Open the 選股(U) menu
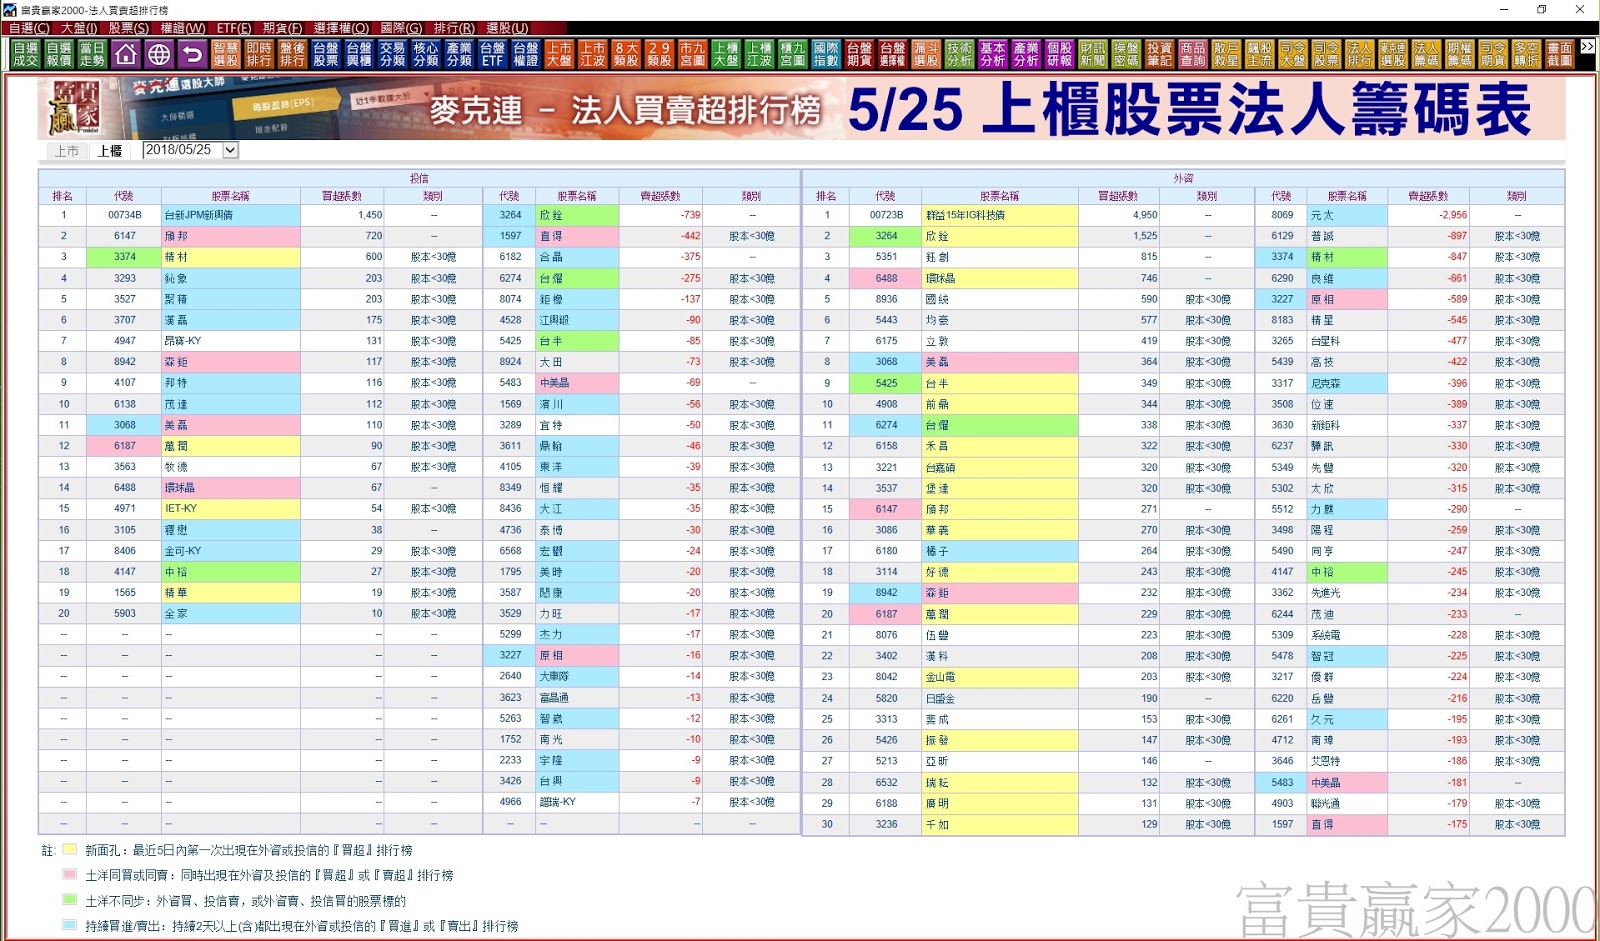This screenshot has width=1600, height=941. point(507,28)
